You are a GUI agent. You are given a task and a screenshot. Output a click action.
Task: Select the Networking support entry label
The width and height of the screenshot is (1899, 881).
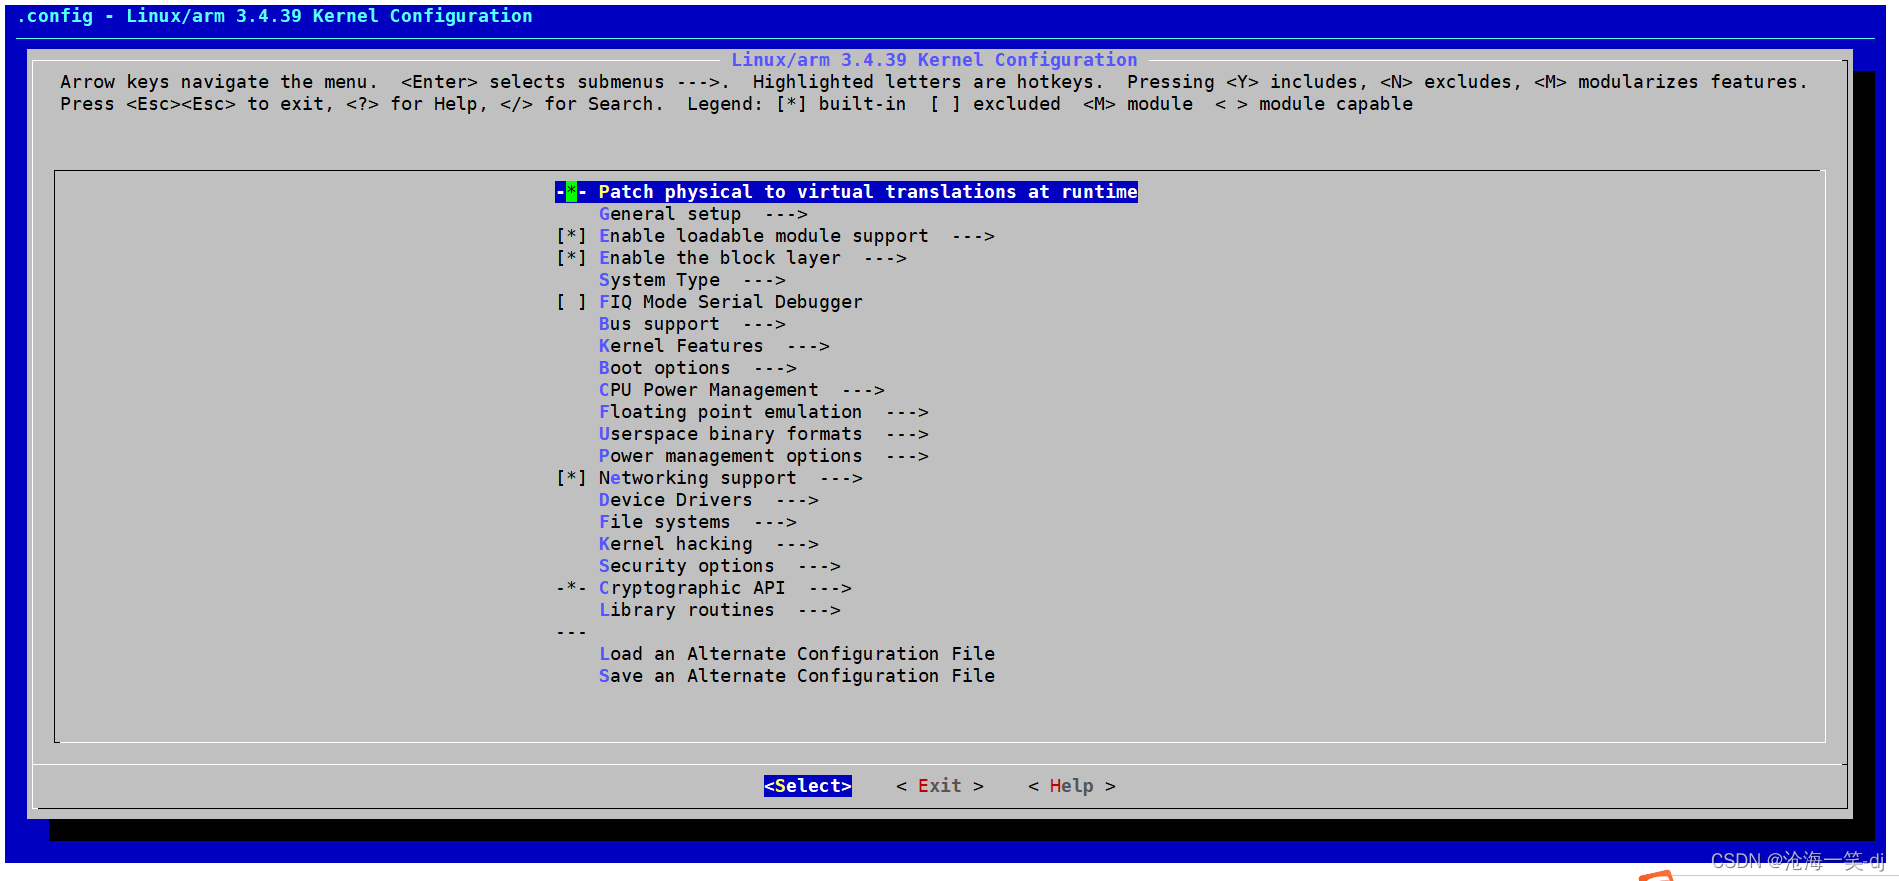[x=698, y=478]
